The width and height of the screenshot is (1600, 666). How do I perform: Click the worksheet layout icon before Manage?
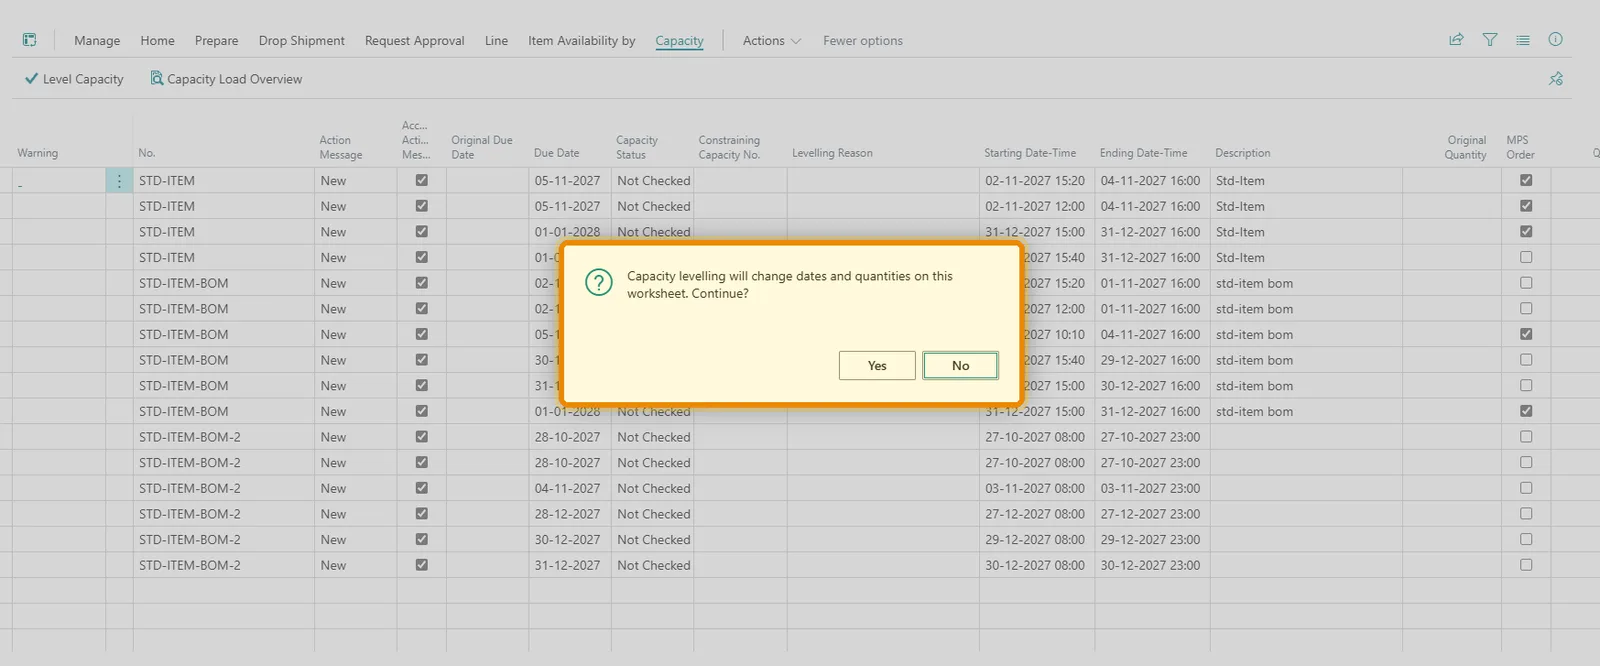pyautogui.click(x=30, y=40)
